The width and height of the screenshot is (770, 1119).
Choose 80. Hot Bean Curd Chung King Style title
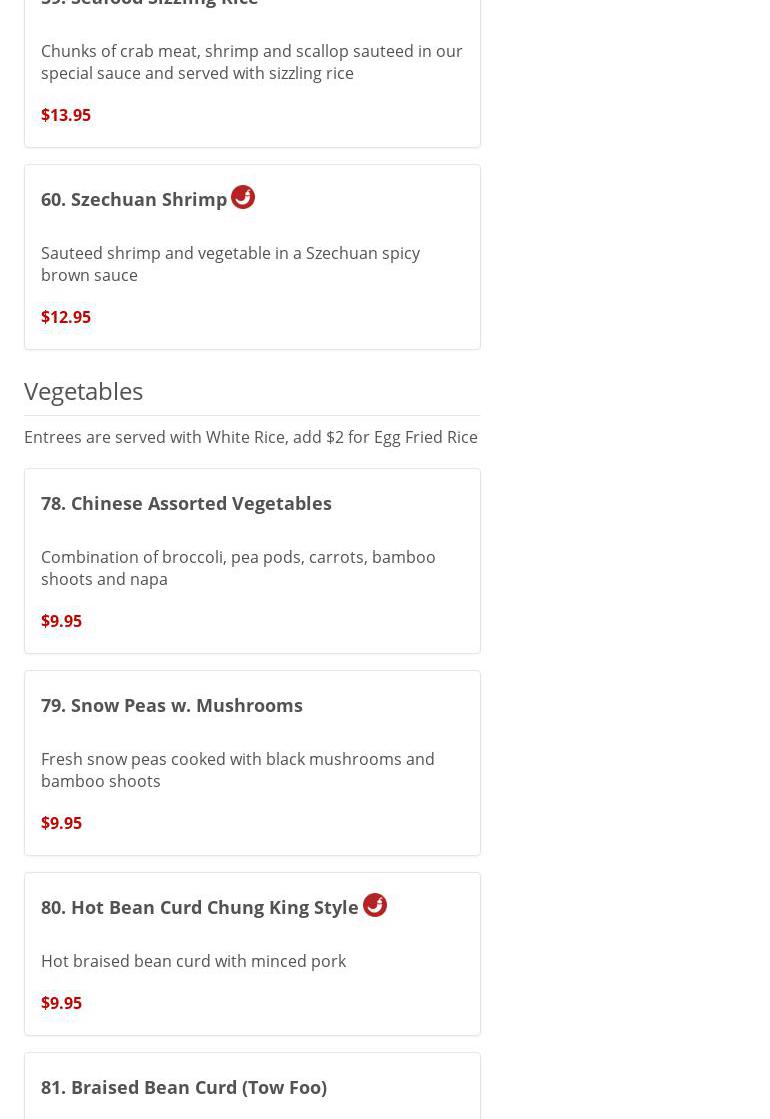[x=200, y=907]
